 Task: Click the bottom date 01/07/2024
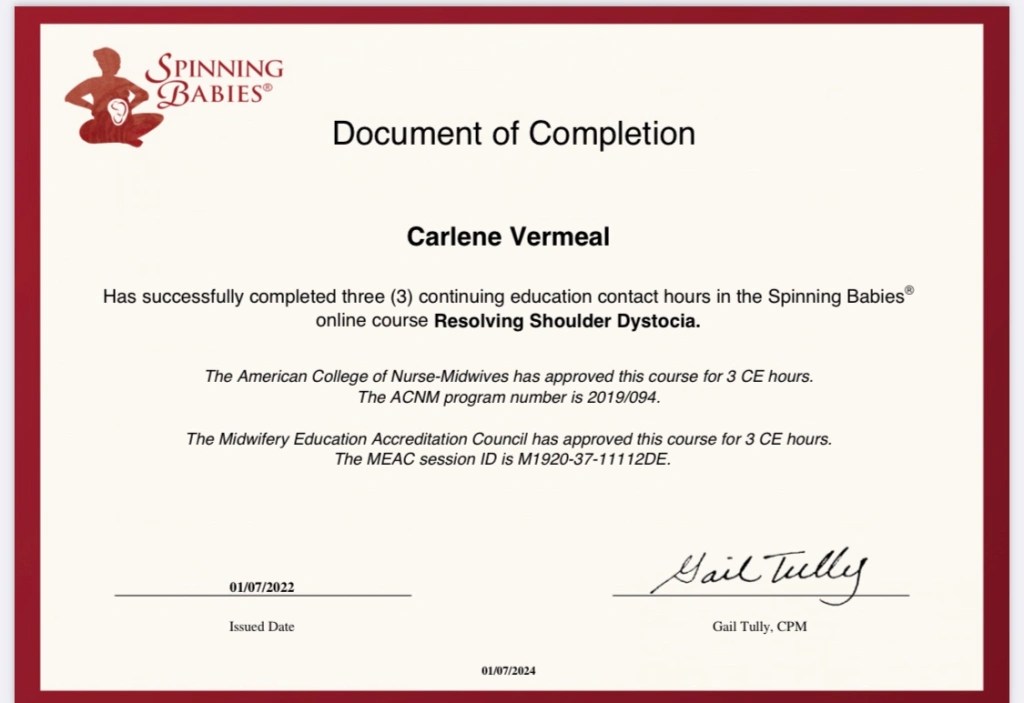[x=508, y=671]
